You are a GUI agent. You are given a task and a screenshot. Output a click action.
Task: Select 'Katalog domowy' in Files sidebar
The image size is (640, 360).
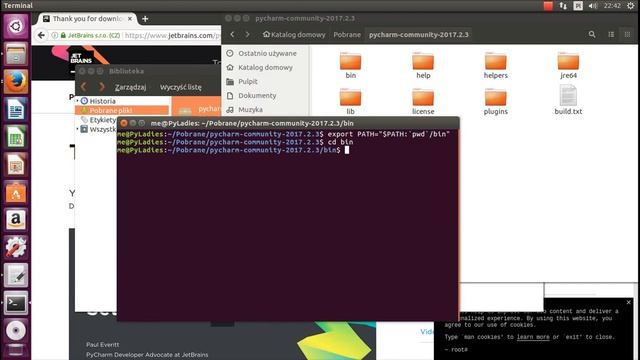pyautogui.click(x=265, y=67)
